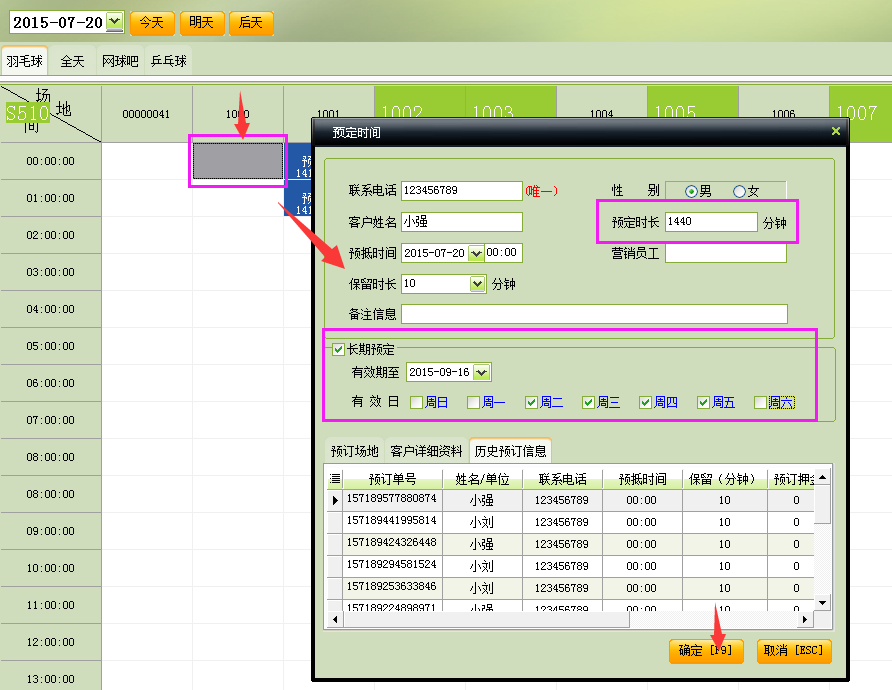Click the 联系电话 input field

[x=461, y=191]
